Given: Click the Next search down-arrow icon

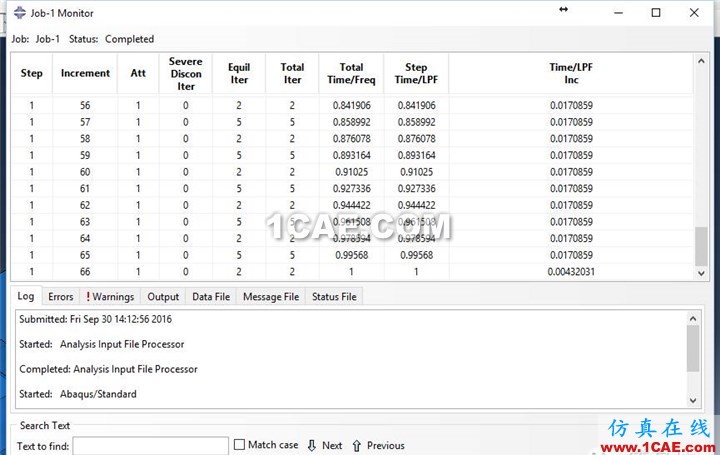Looking at the screenshot, I should click(x=312, y=445).
